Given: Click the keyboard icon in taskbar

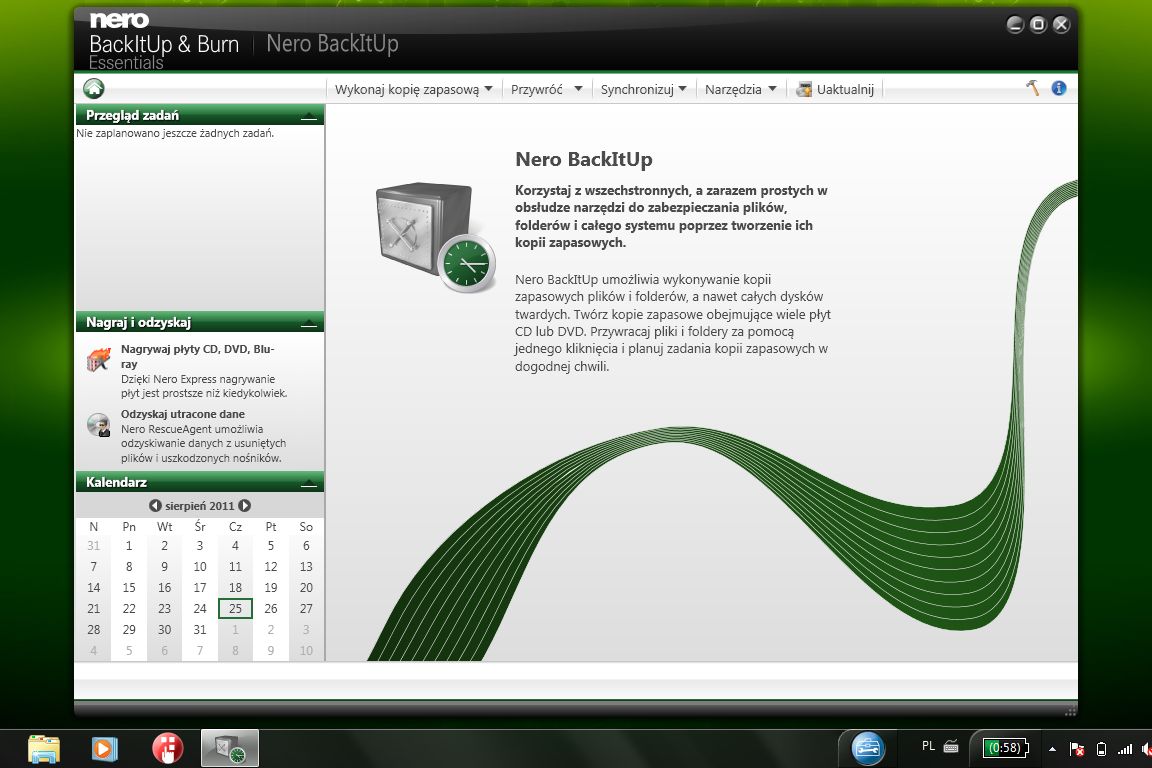Looking at the screenshot, I should pos(951,747).
